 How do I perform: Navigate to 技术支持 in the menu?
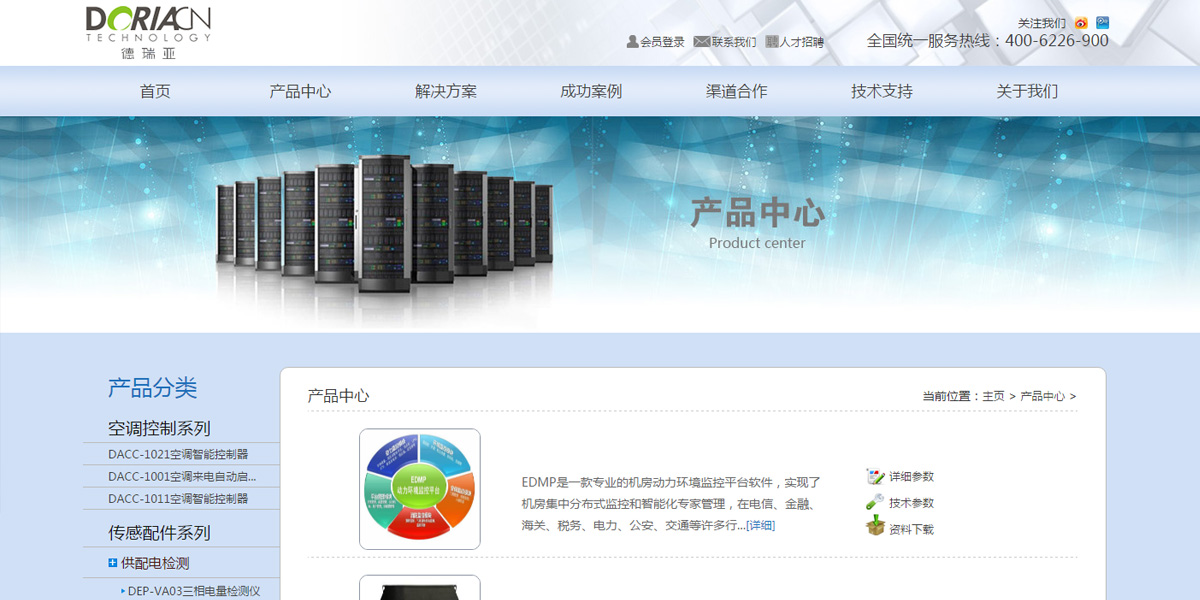[x=882, y=91]
